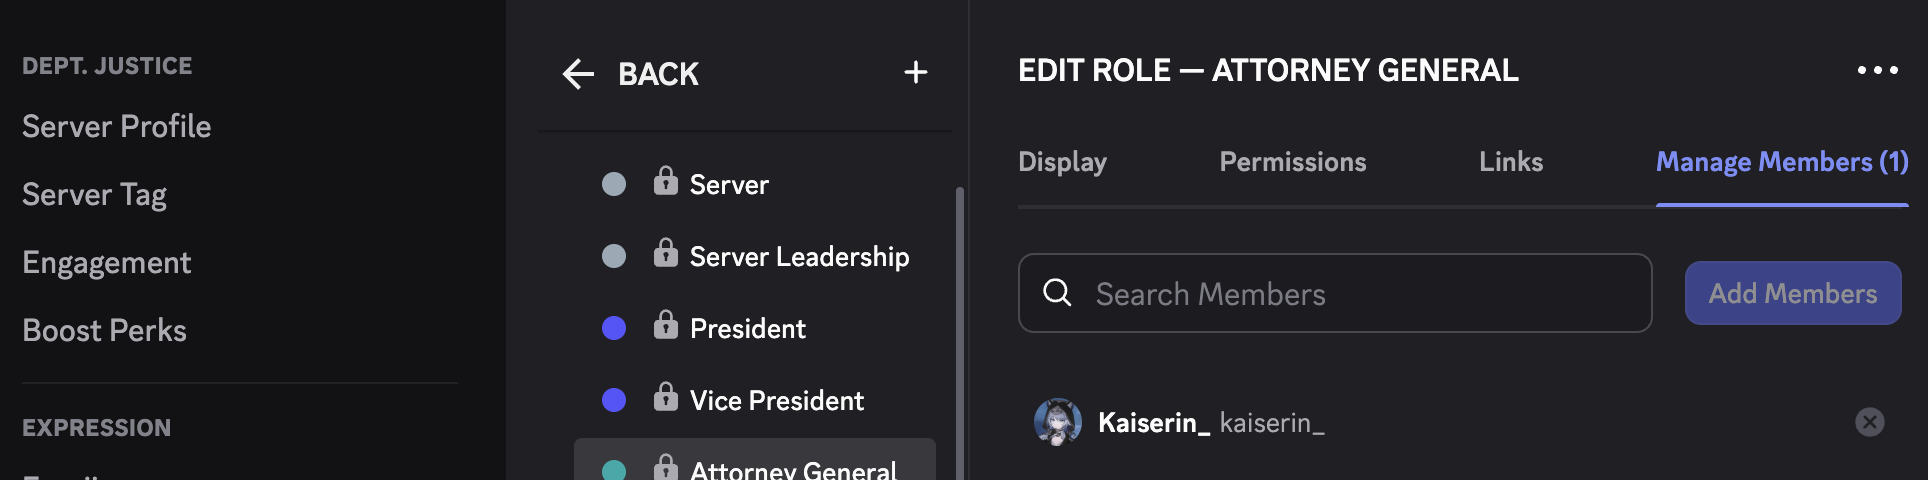Open Server Profile settings
The width and height of the screenshot is (1928, 480).
tap(117, 127)
